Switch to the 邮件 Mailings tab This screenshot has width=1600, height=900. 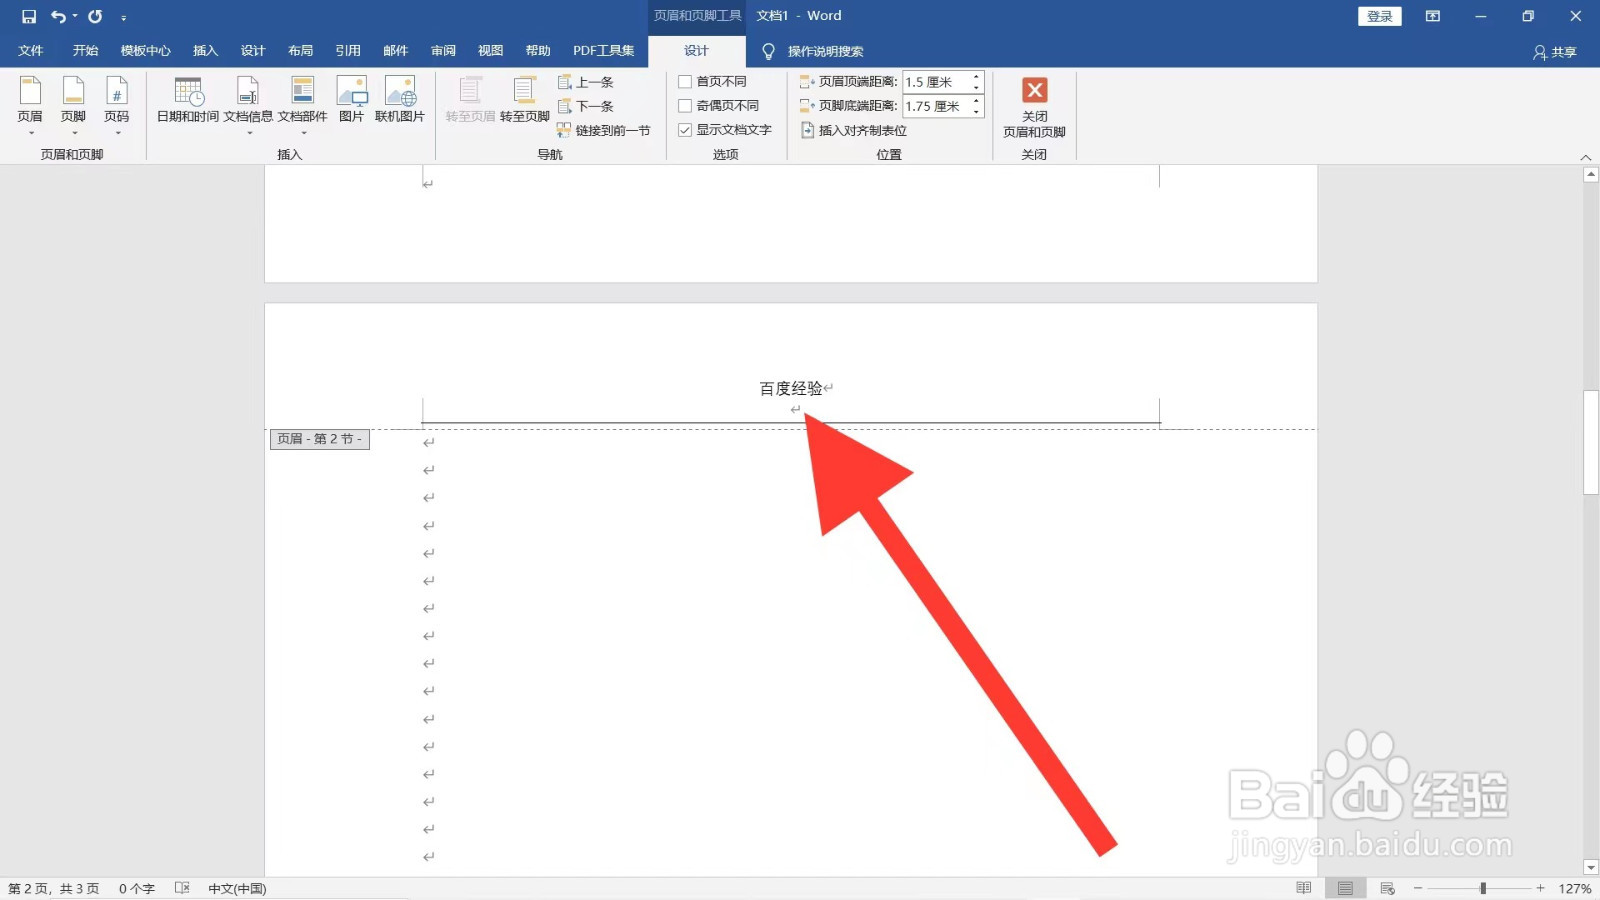click(x=396, y=51)
